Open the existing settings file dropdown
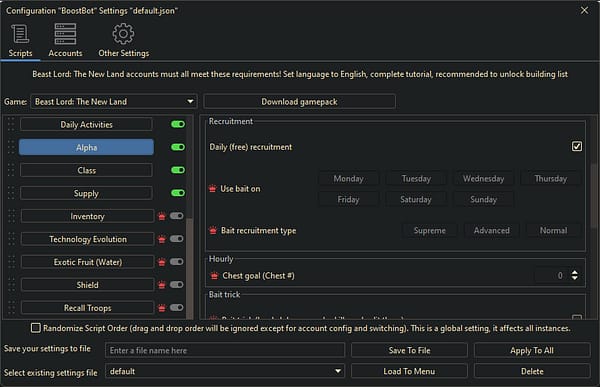600x387 pixels. (x=225, y=371)
